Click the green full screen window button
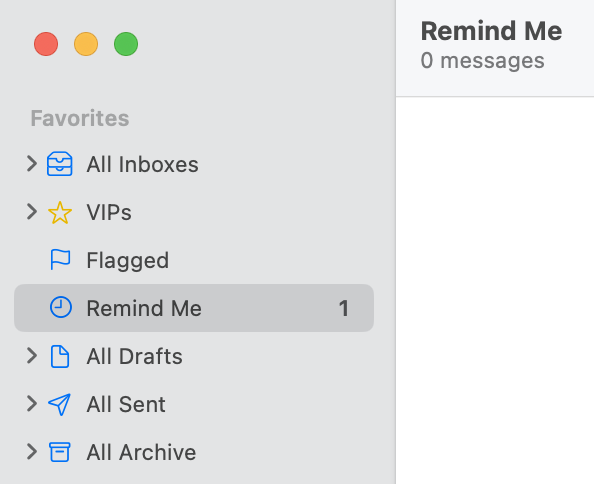Image resolution: width=594 pixels, height=484 pixels. tap(126, 44)
